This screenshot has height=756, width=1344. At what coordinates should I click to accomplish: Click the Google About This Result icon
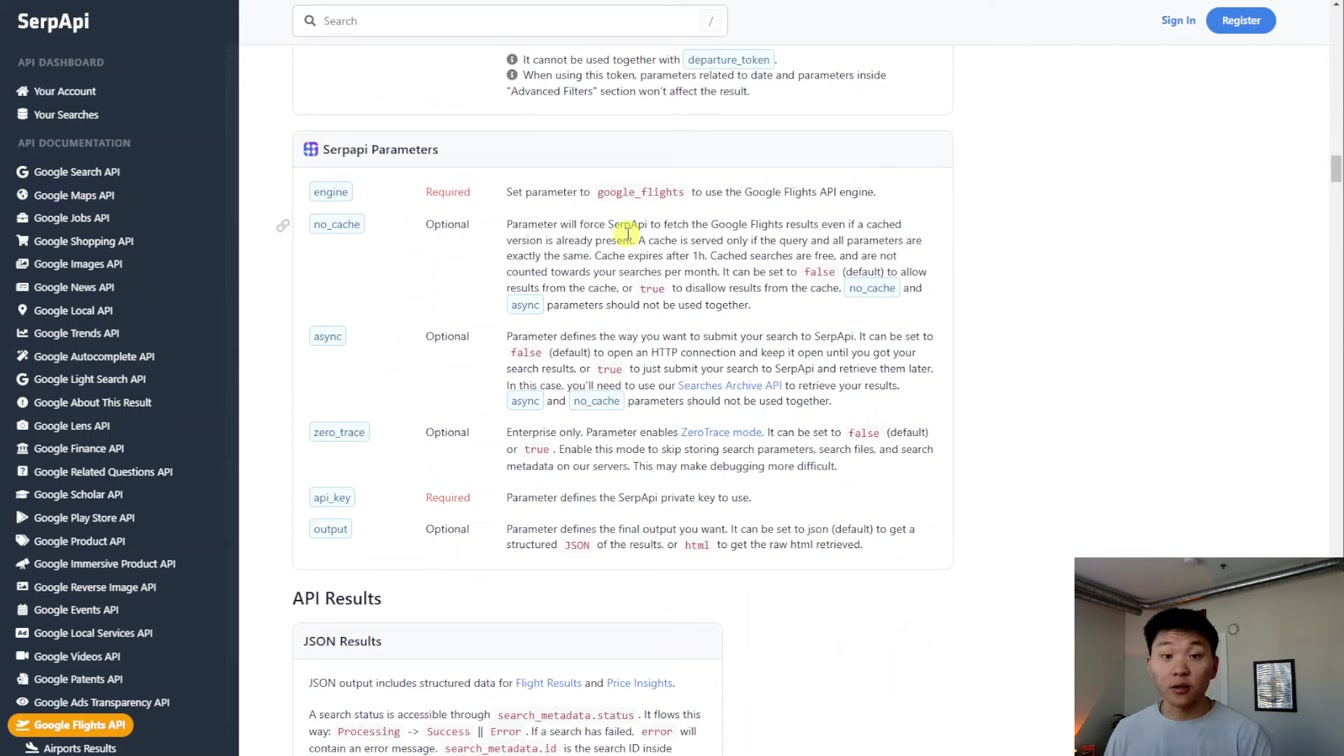click(x=22, y=402)
